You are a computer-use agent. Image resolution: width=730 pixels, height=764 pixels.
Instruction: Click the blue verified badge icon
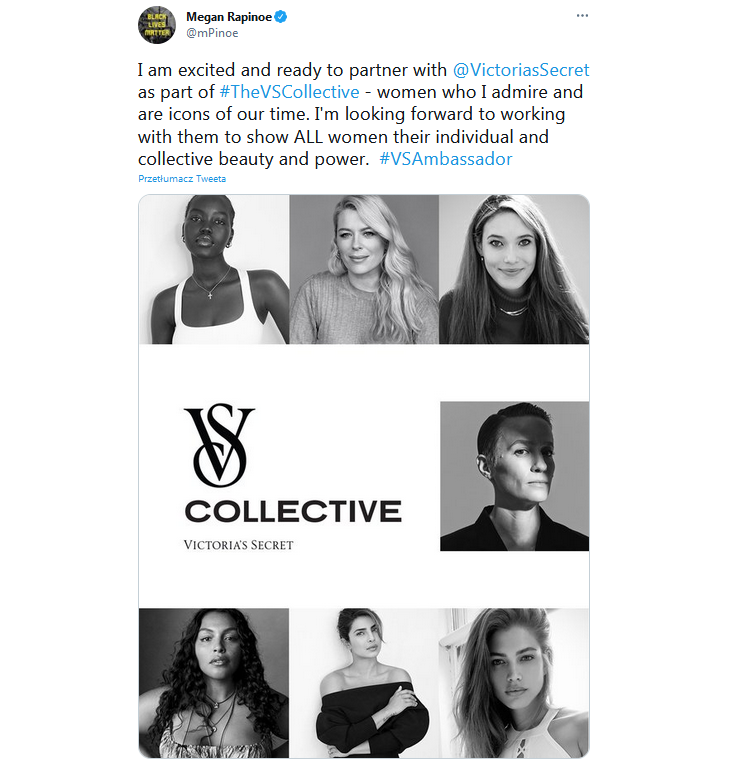coord(281,17)
